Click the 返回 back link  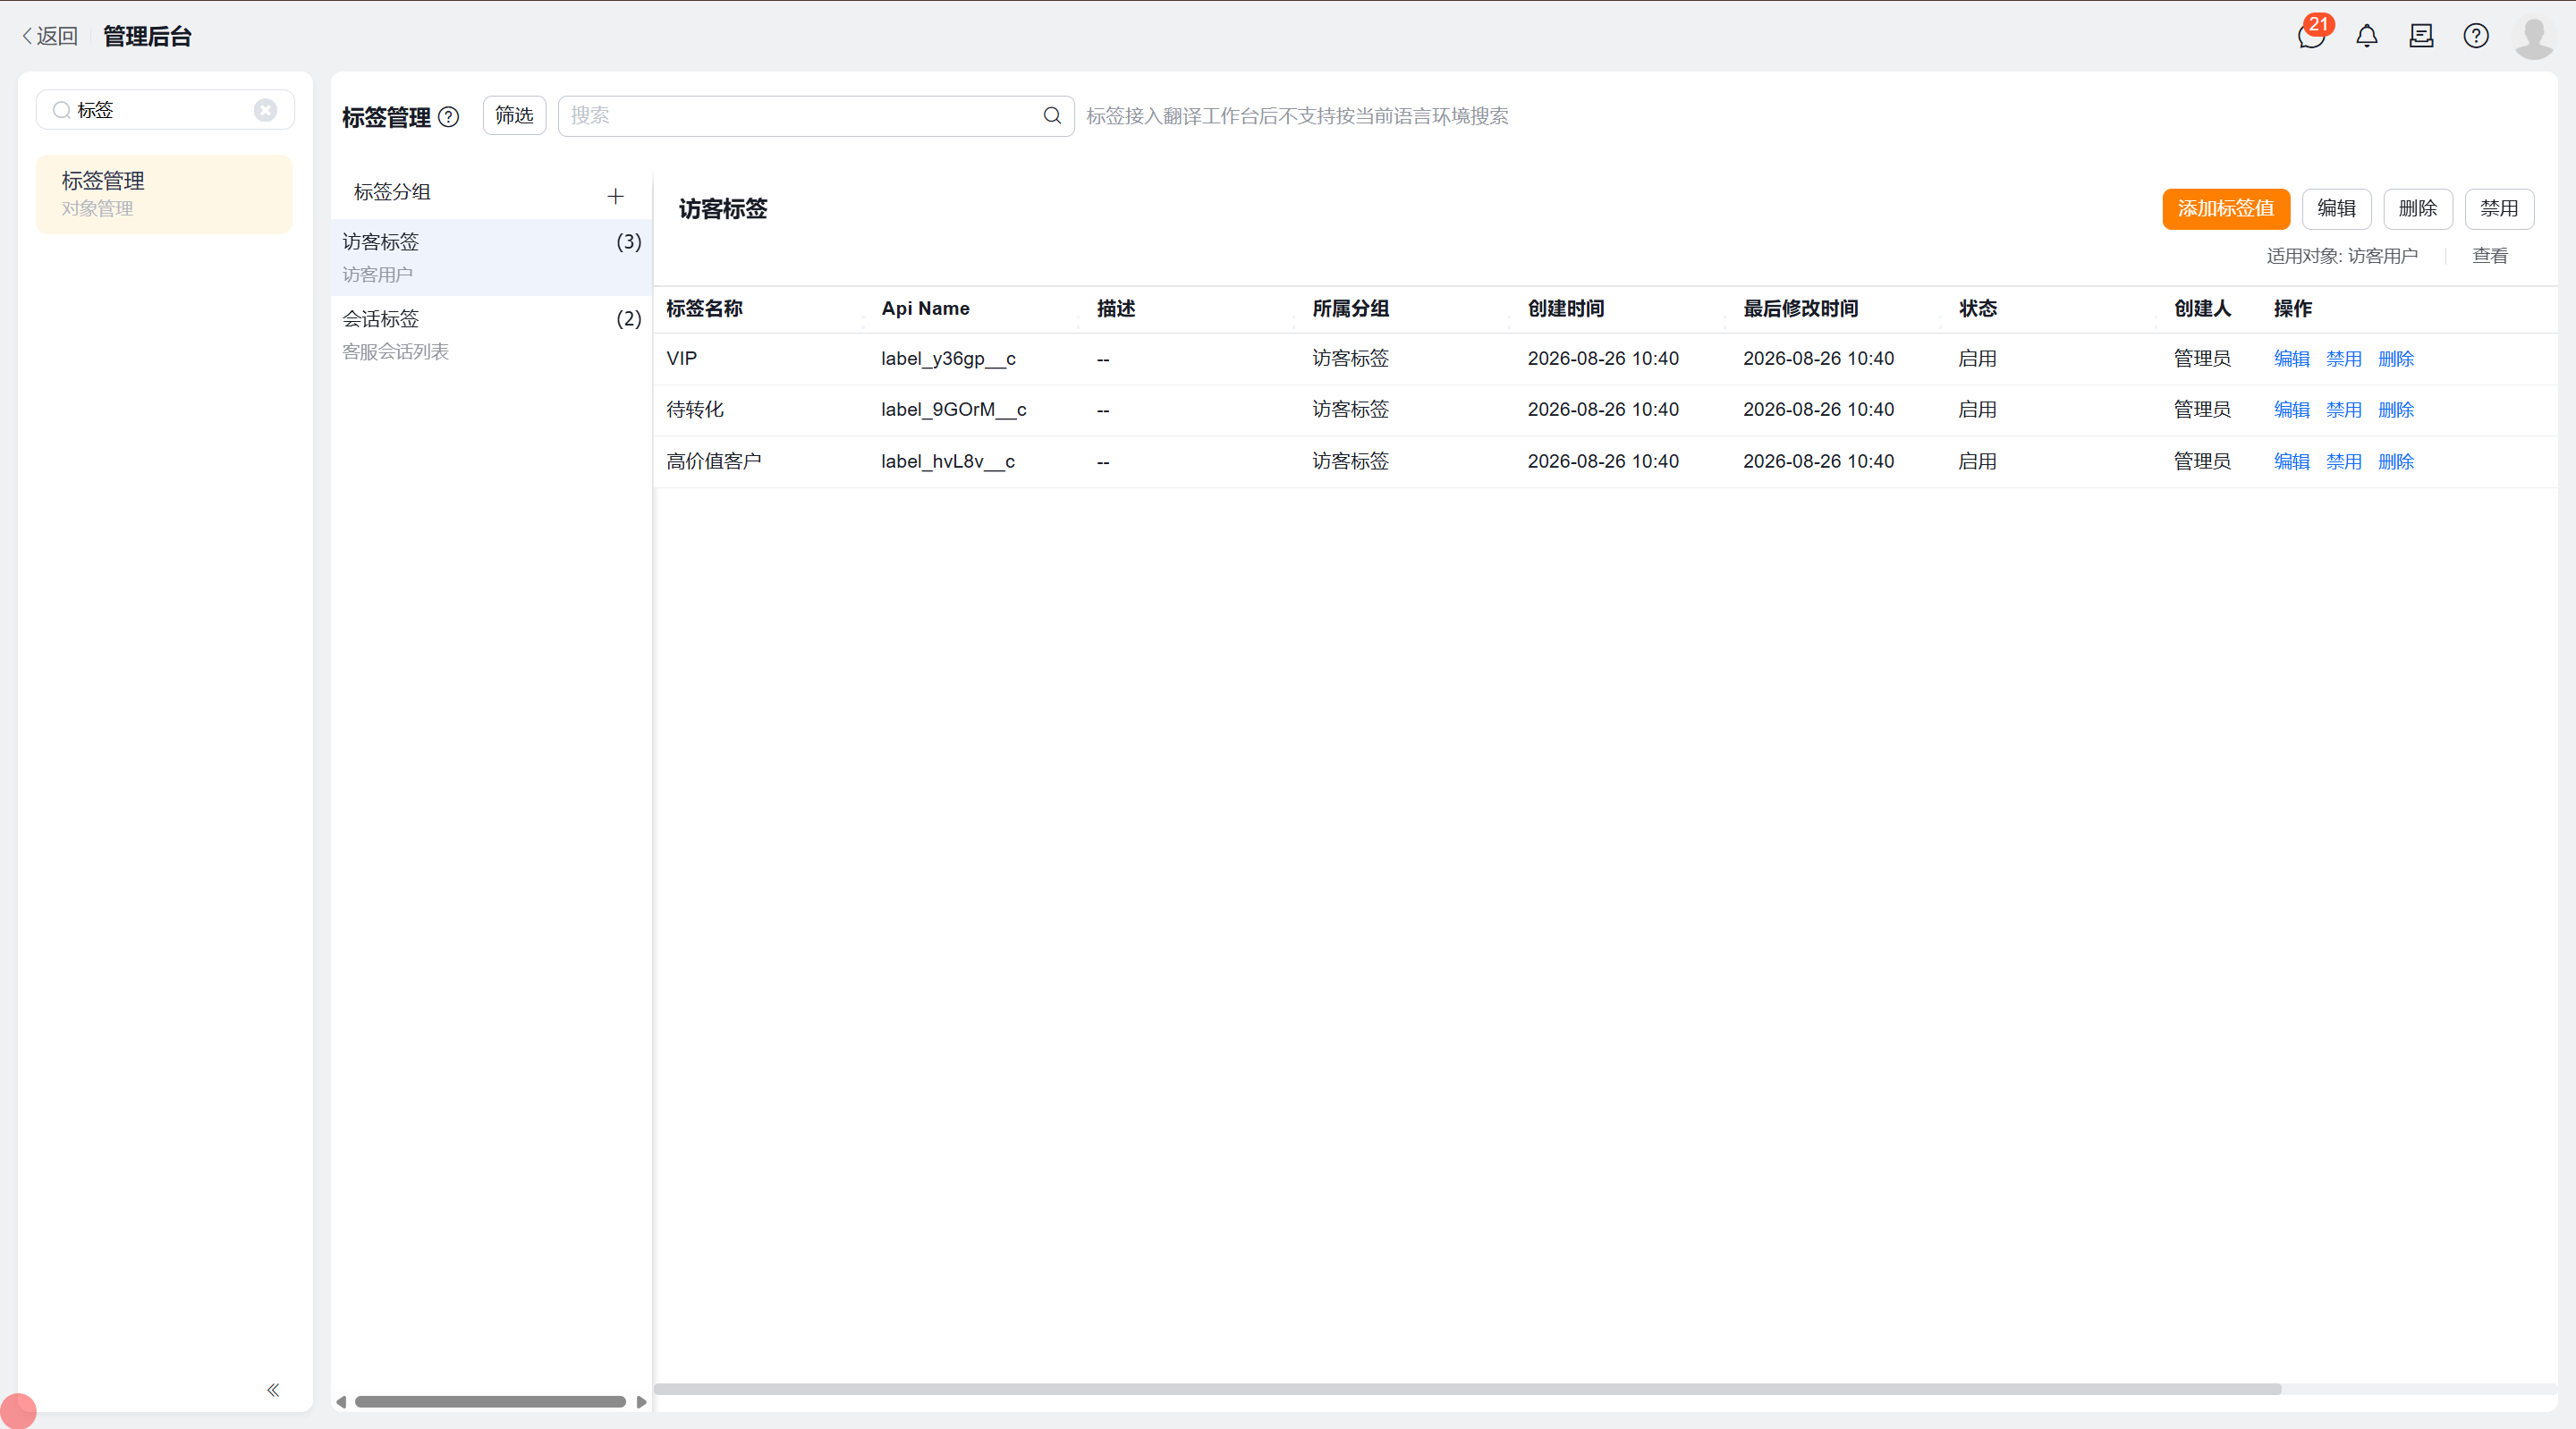tap(50, 36)
